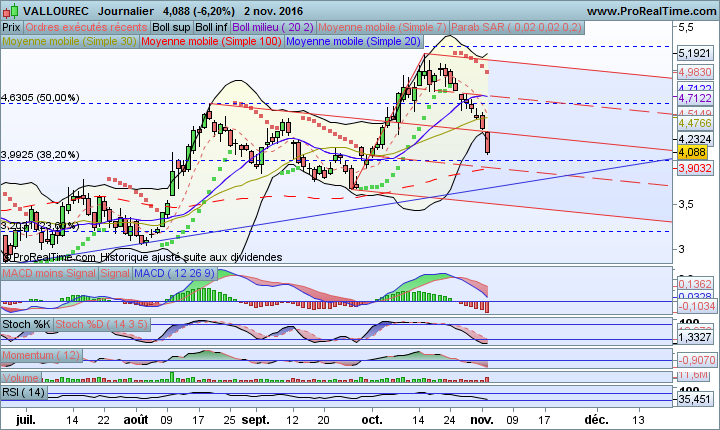Click the 11,6M volume value tag

click(693, 375)
